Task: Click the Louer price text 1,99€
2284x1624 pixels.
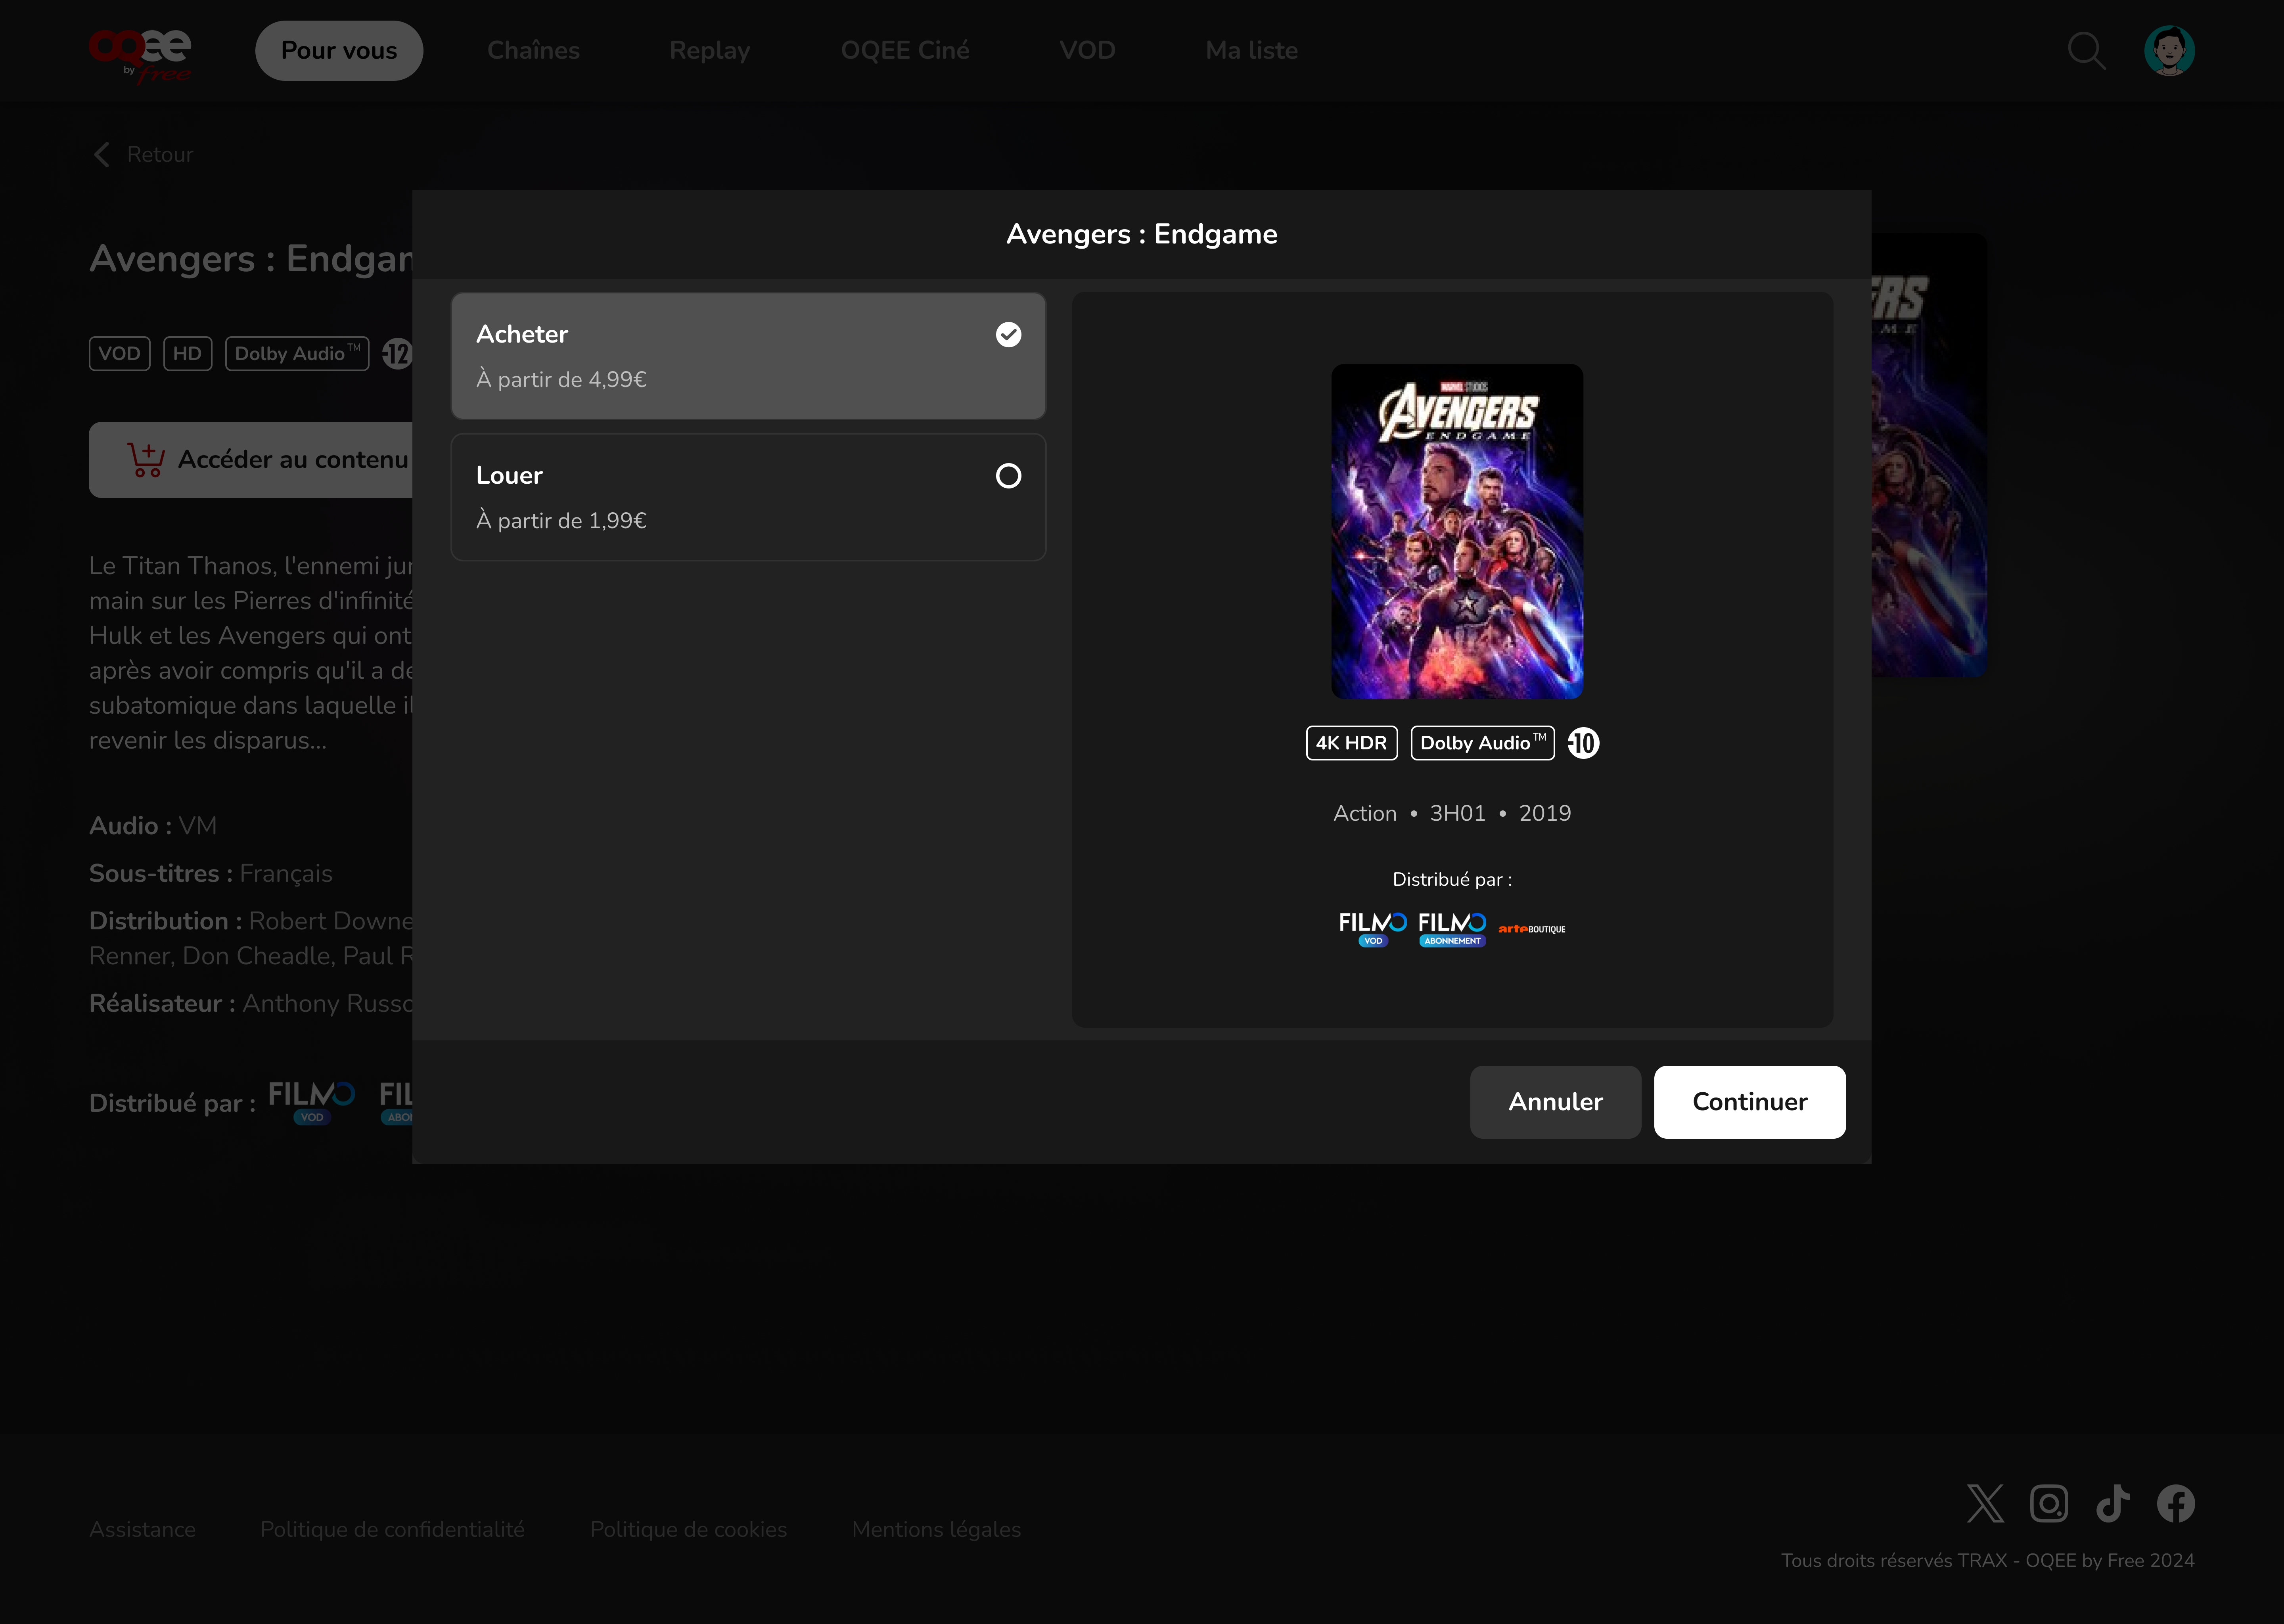Action: (x=561, y=520)
